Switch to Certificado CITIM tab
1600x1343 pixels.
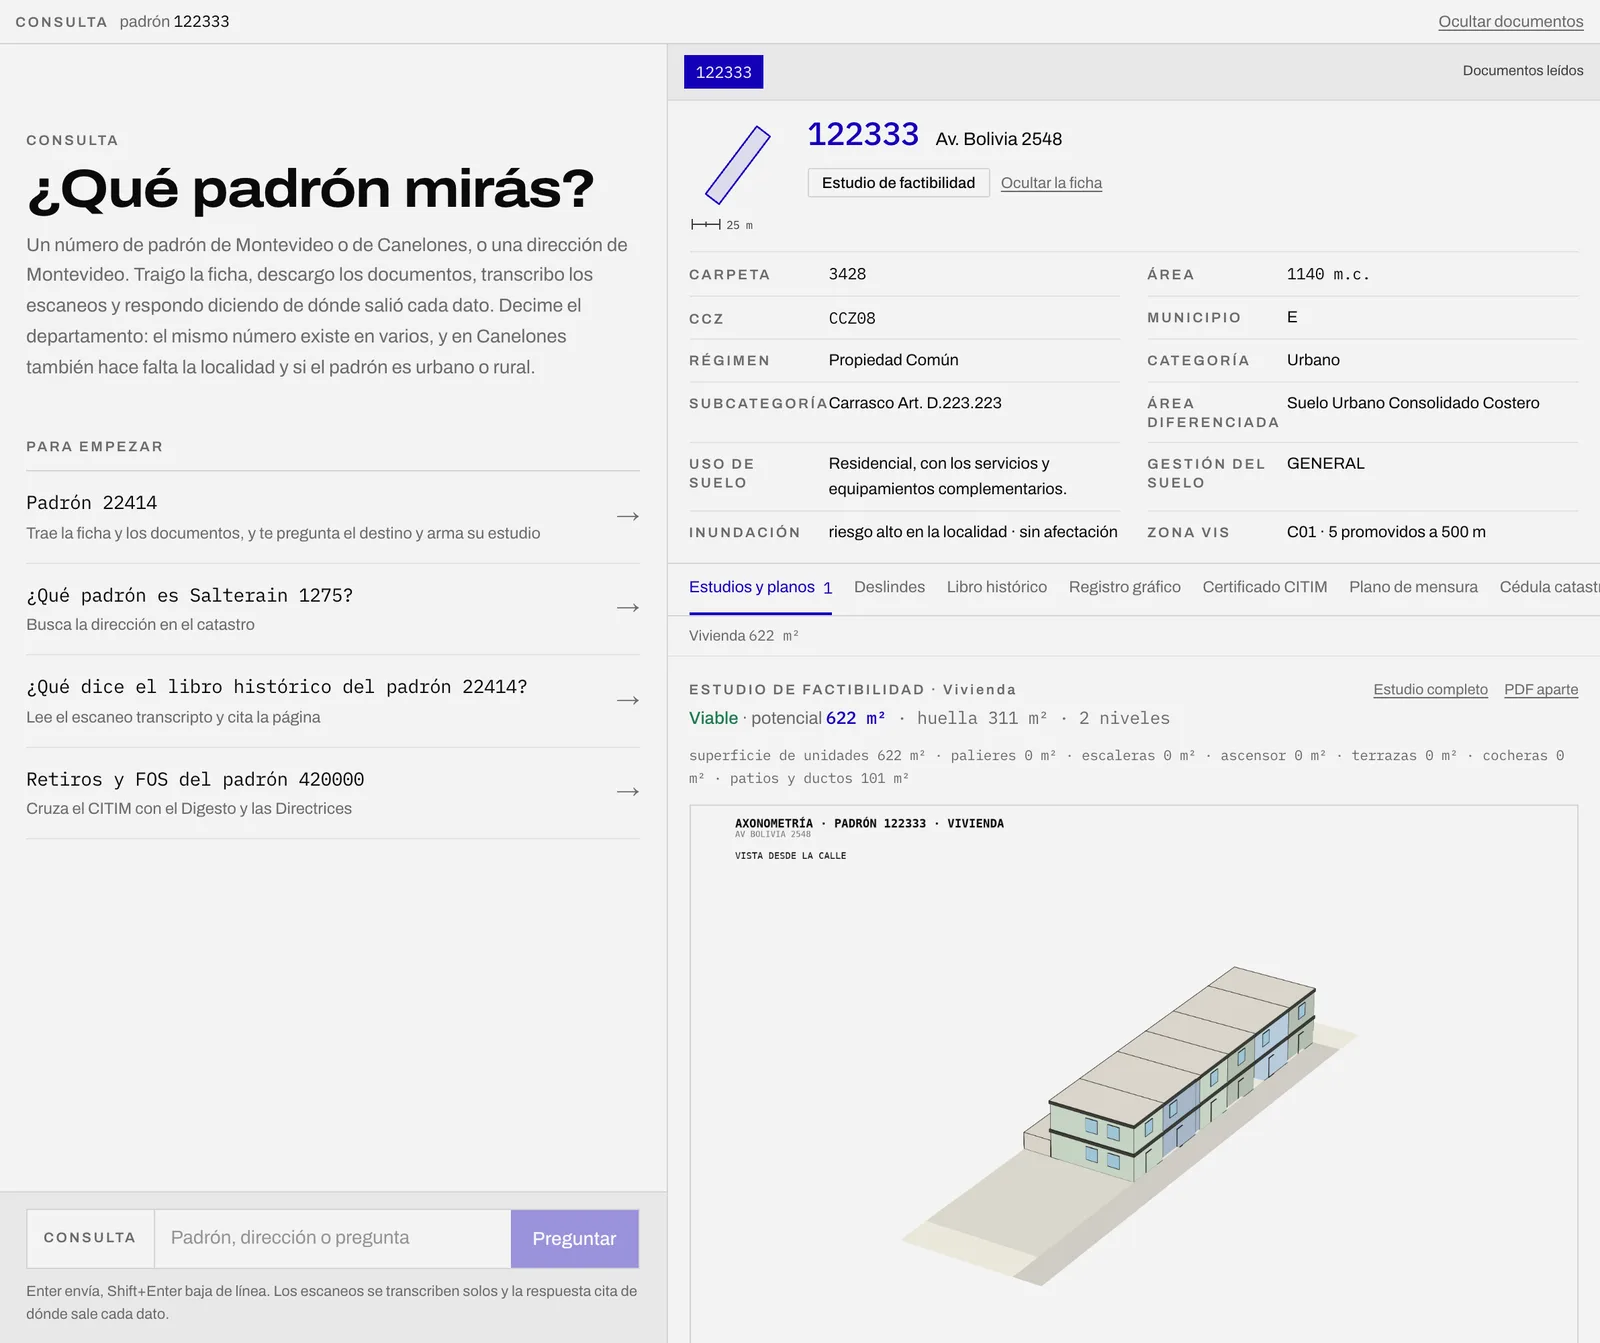pyautogui.click(x=1264, y=587)
